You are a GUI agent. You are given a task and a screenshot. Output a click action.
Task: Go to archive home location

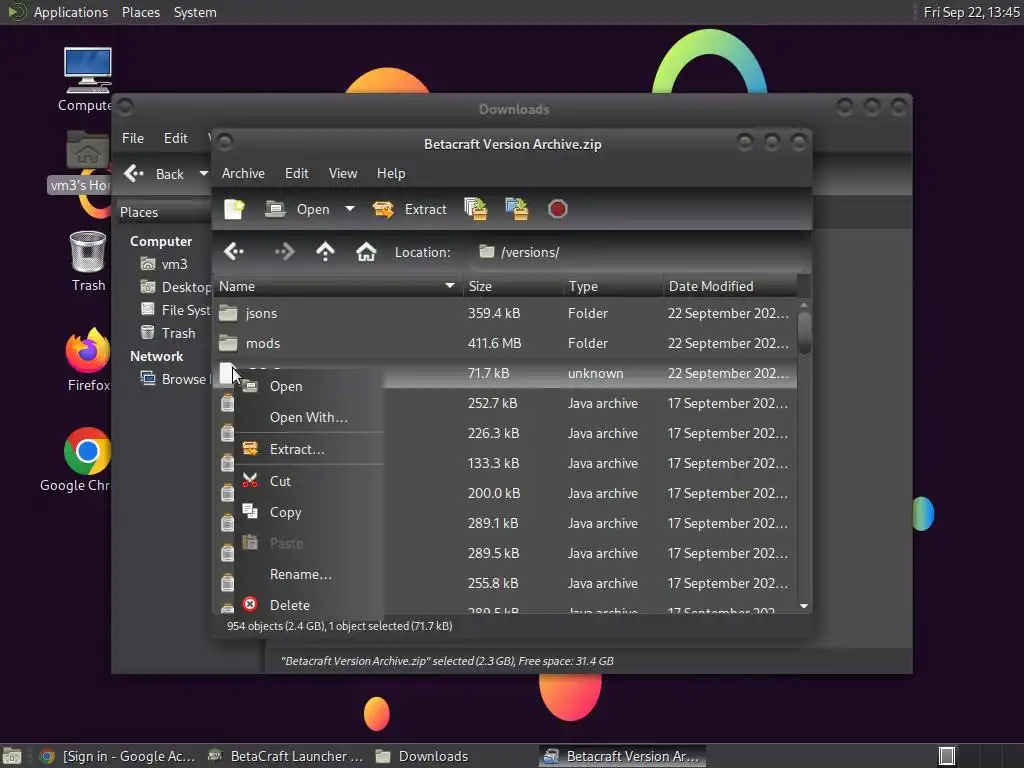pyautogui.click(x=366, y=251)
